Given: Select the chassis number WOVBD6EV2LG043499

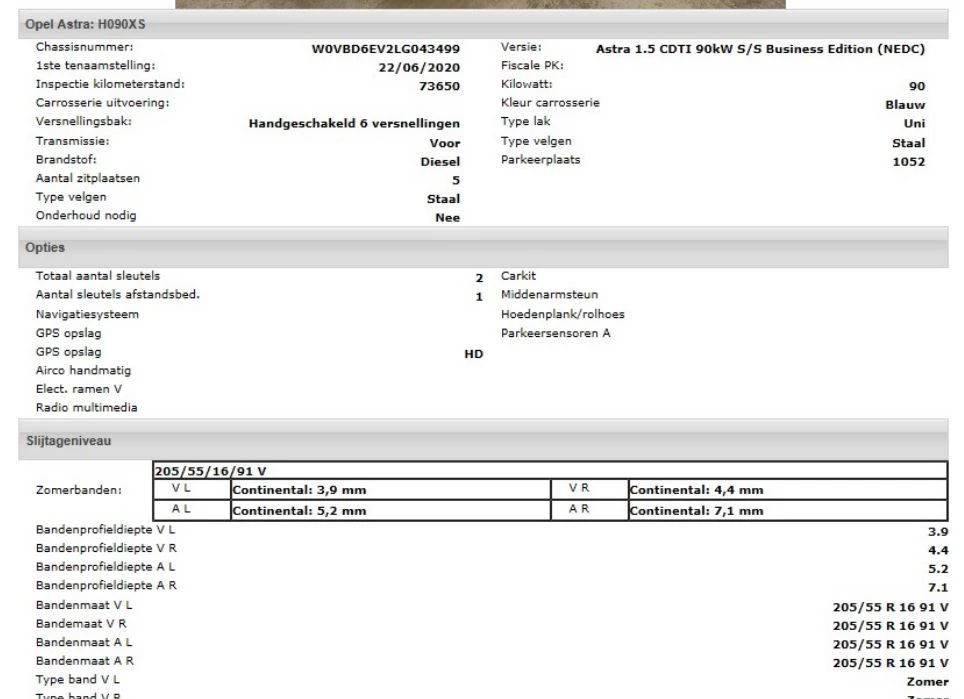Looking at the screenshot, I should point(387,46).
